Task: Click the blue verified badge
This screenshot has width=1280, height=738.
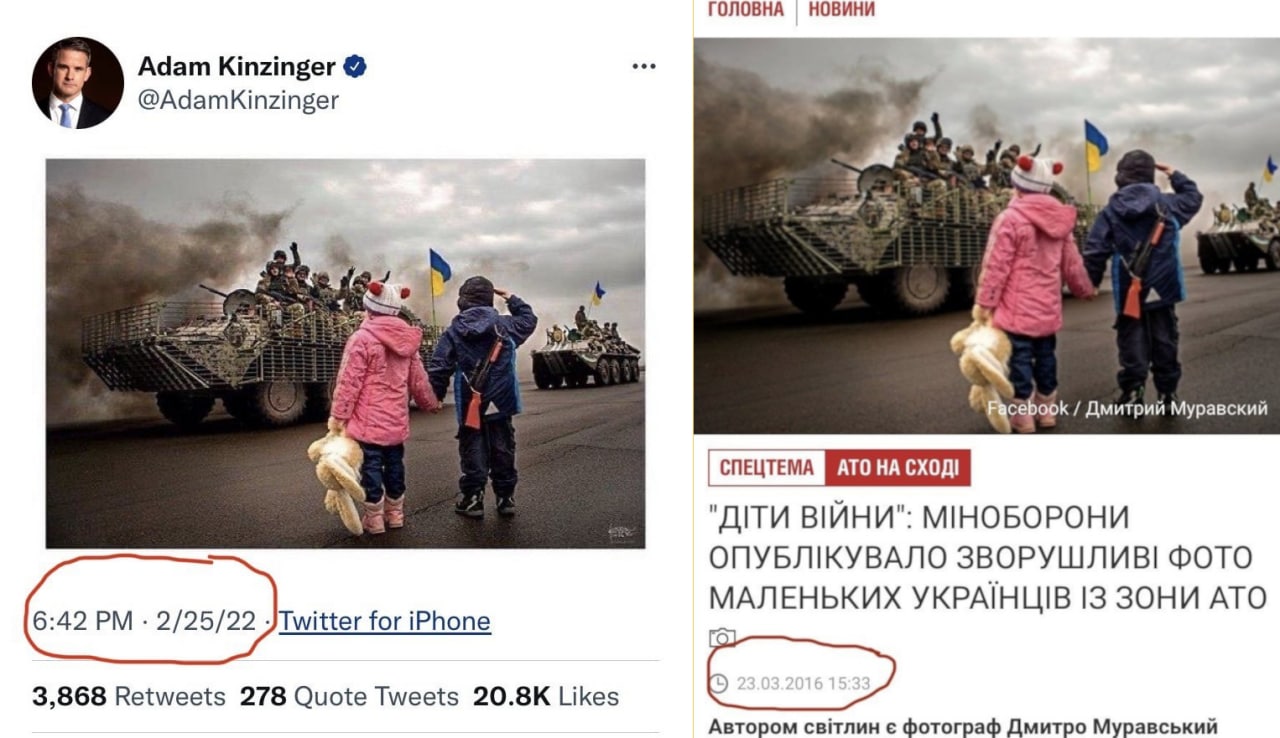Action: tap(355, 67)
